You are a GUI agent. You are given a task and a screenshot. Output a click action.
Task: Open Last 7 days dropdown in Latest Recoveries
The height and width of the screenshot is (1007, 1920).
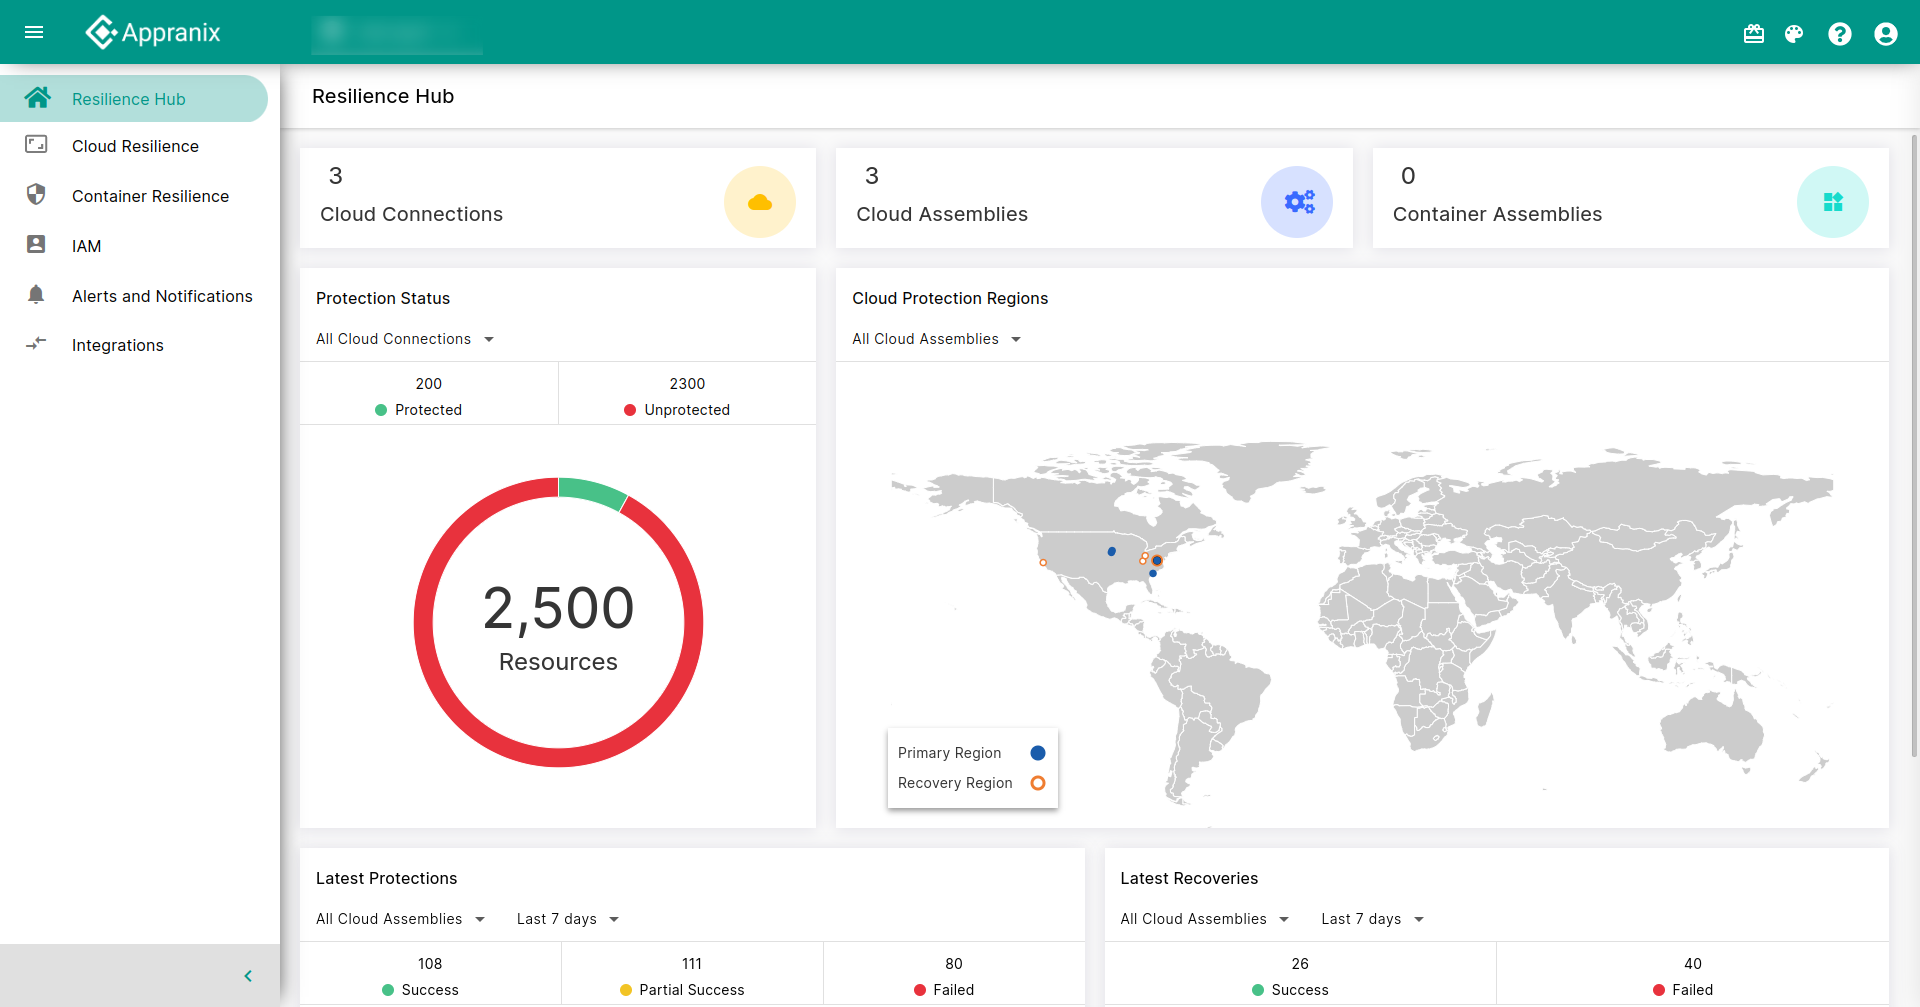[1372, 919]
